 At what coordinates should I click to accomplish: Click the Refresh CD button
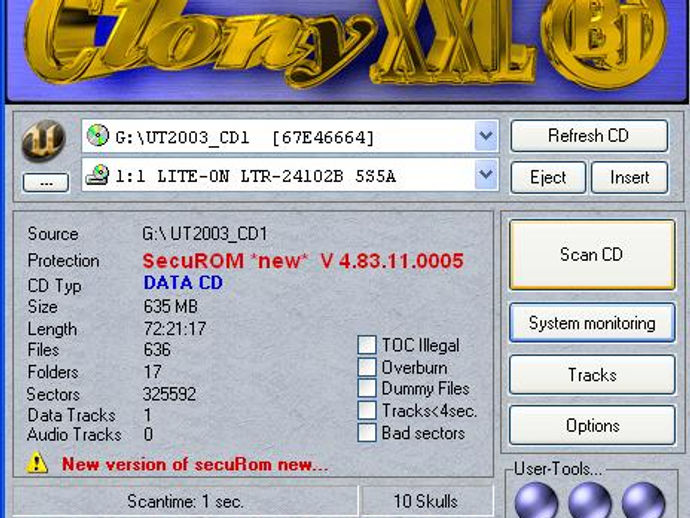589,136
